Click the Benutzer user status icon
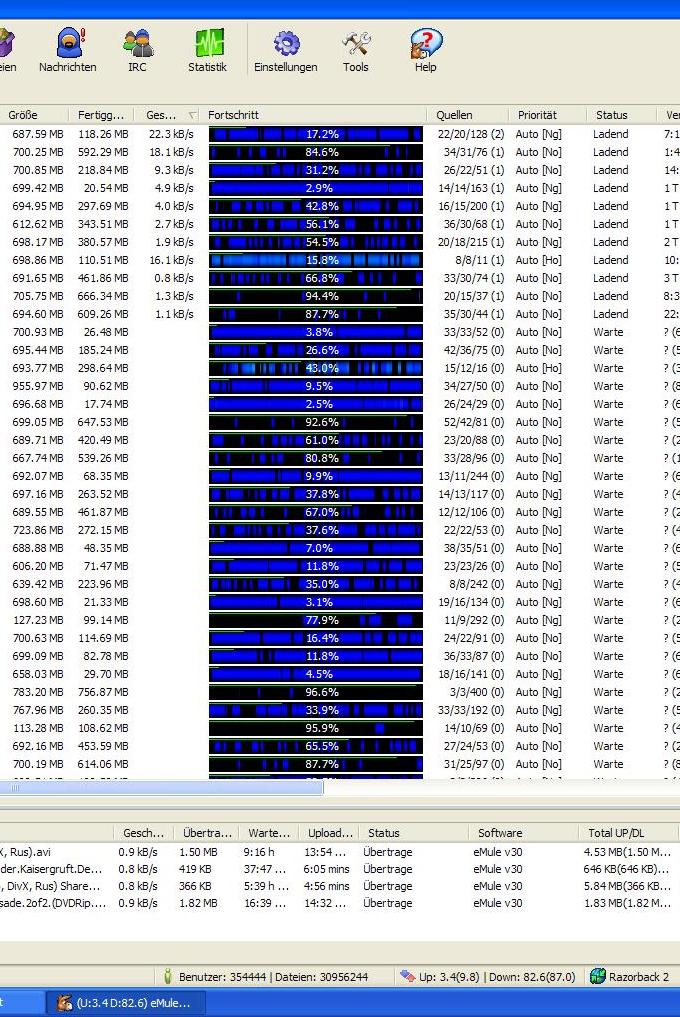This screenshot has width=680, height=1017. pos(168,976)
